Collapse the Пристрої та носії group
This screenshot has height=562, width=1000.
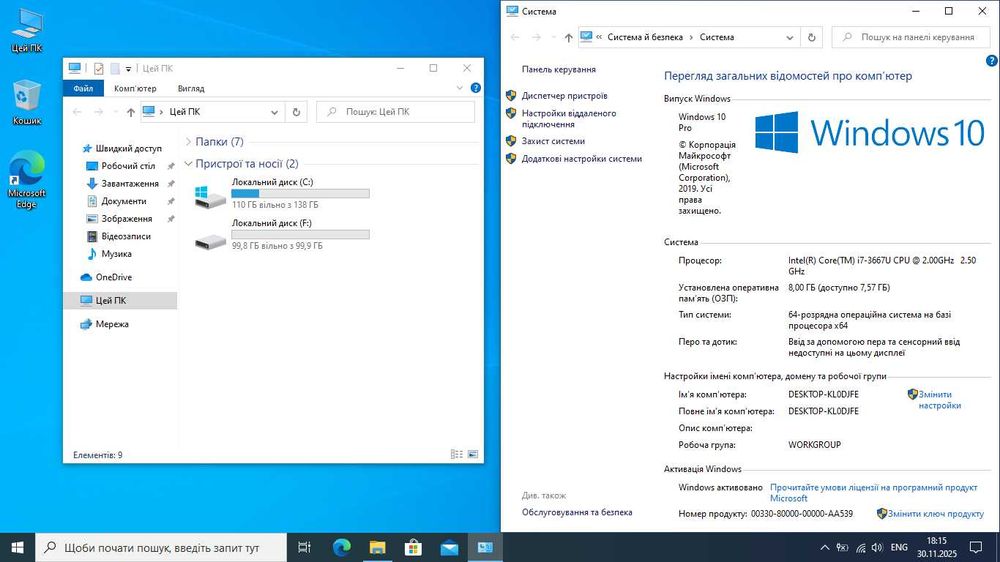188,164
